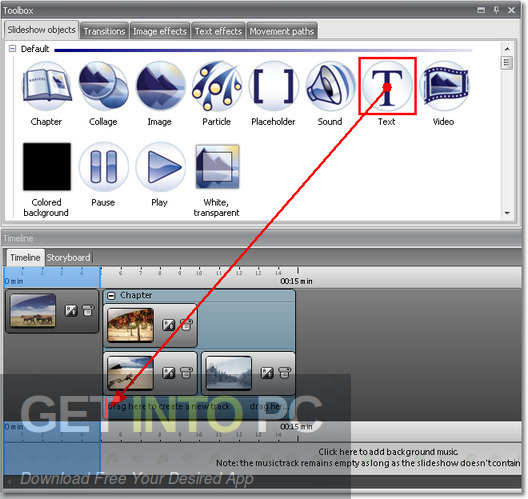Select the Pause object icon

click(x=103, y=167)
